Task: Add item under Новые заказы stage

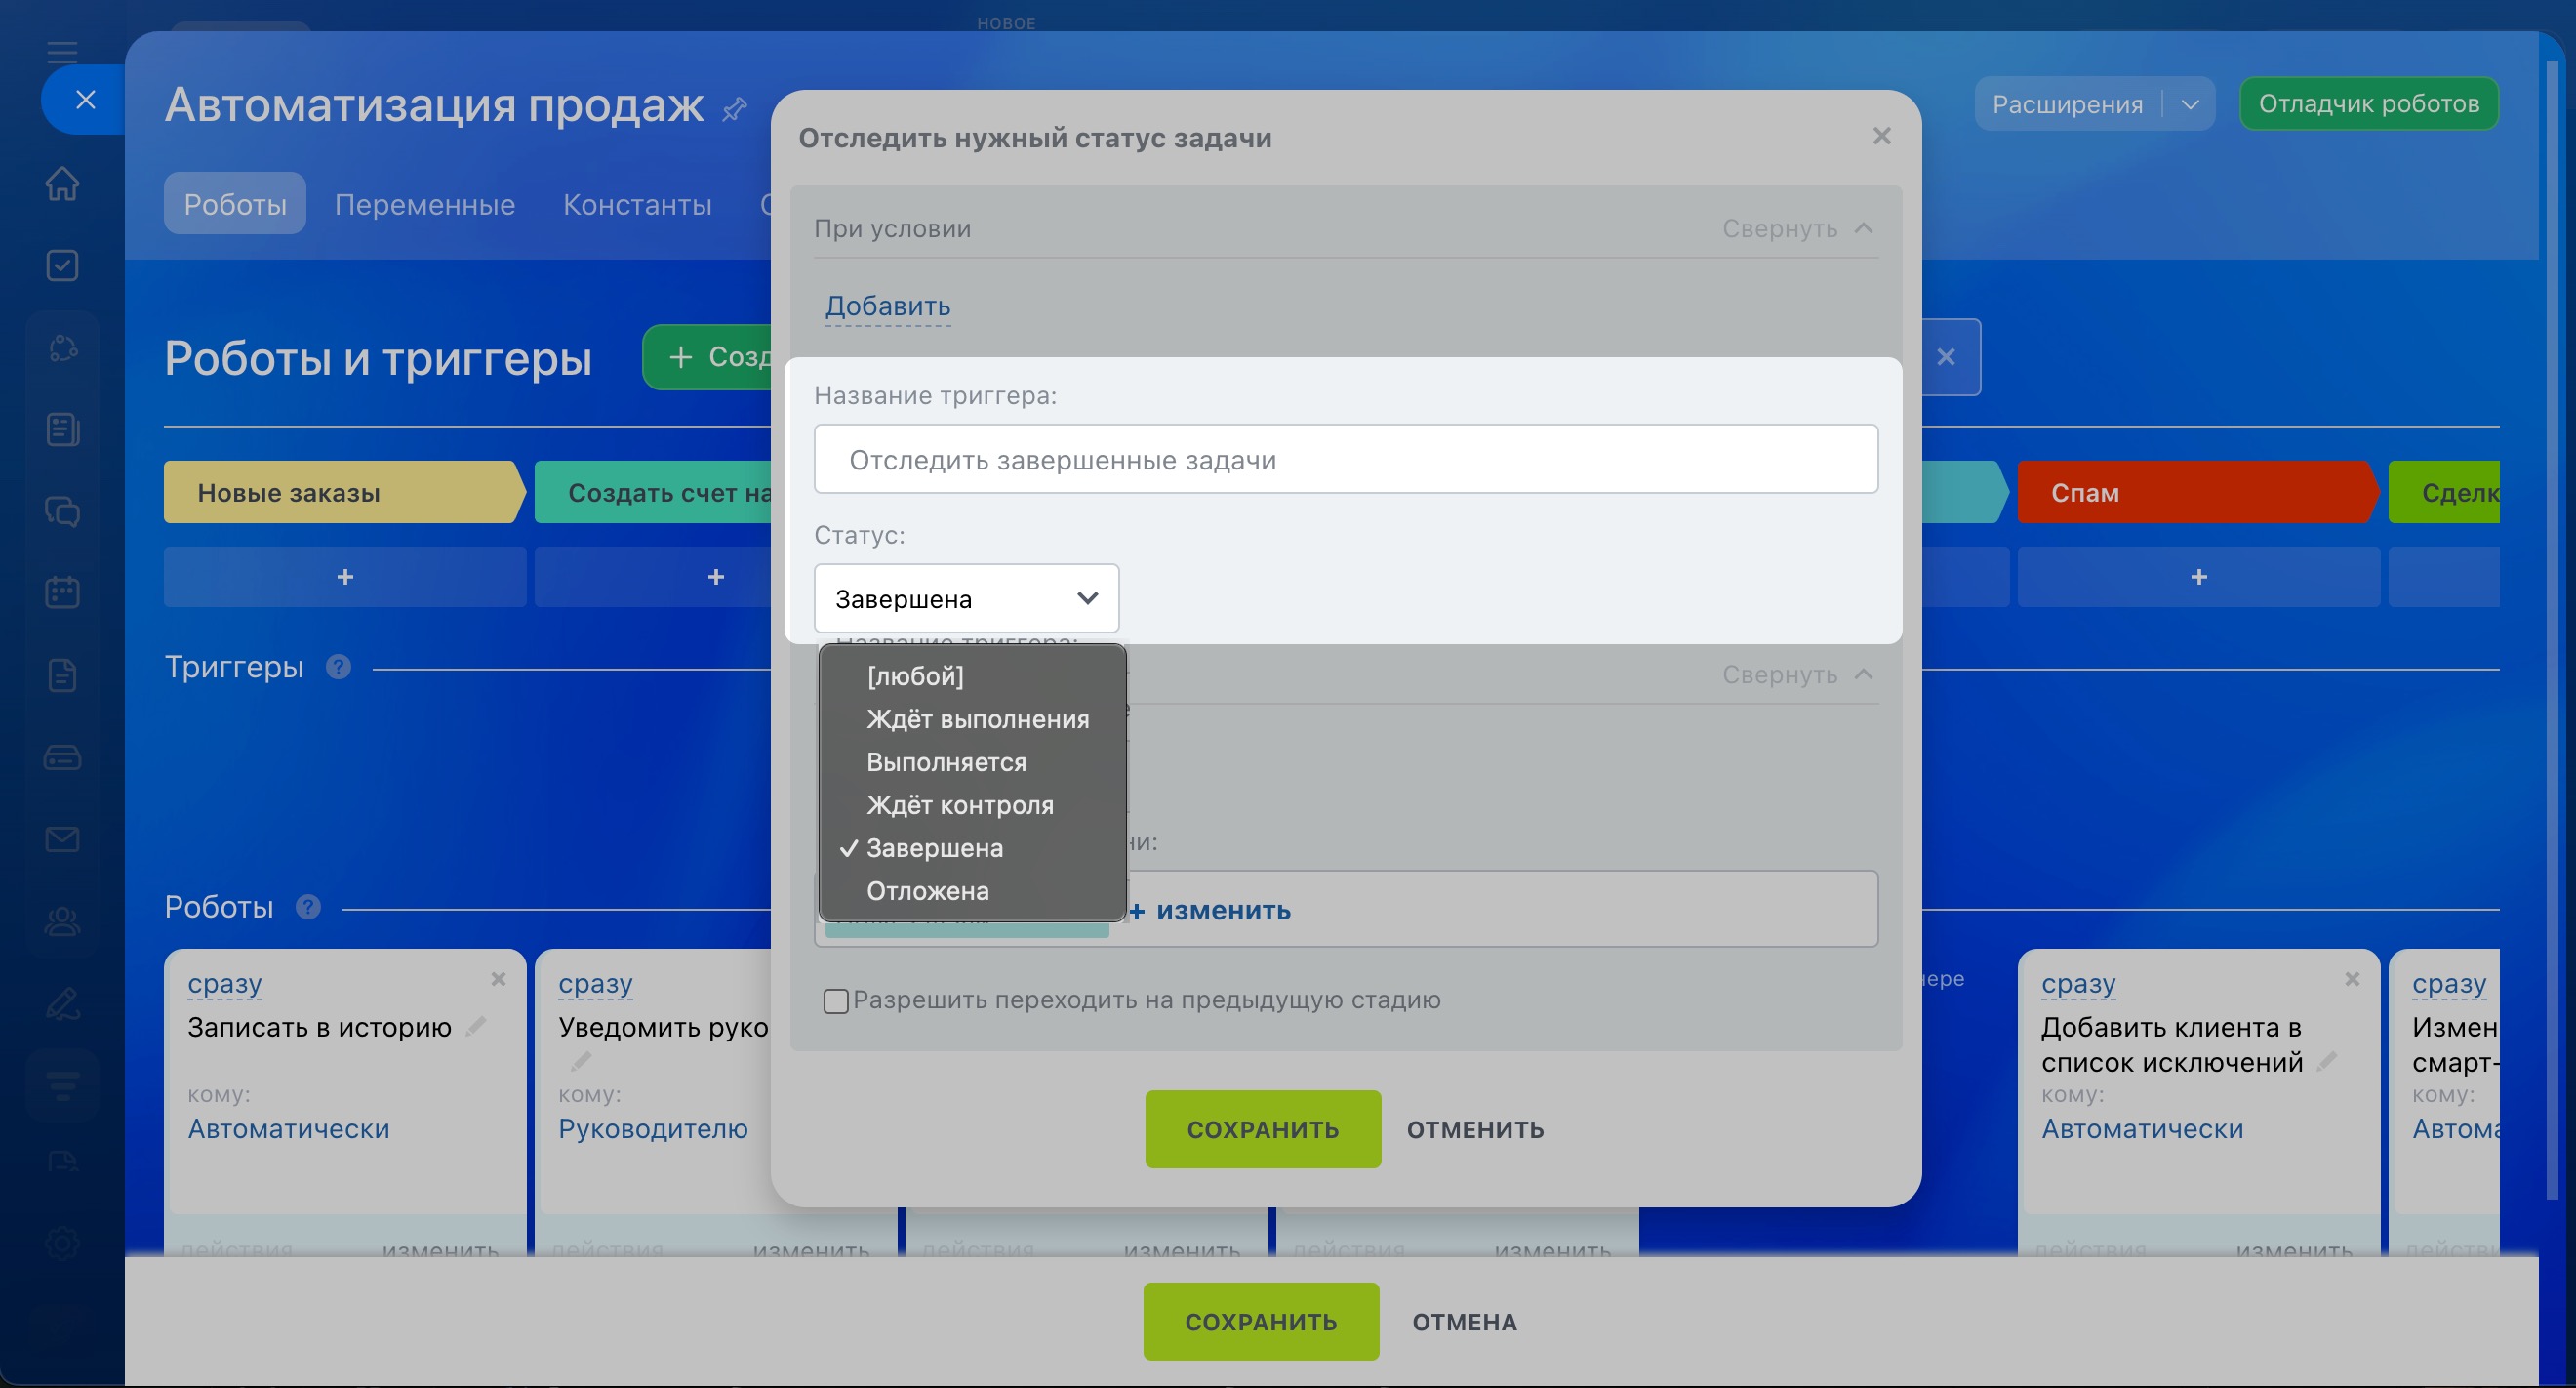Action: pyautogui.click(x=345, y=577)
